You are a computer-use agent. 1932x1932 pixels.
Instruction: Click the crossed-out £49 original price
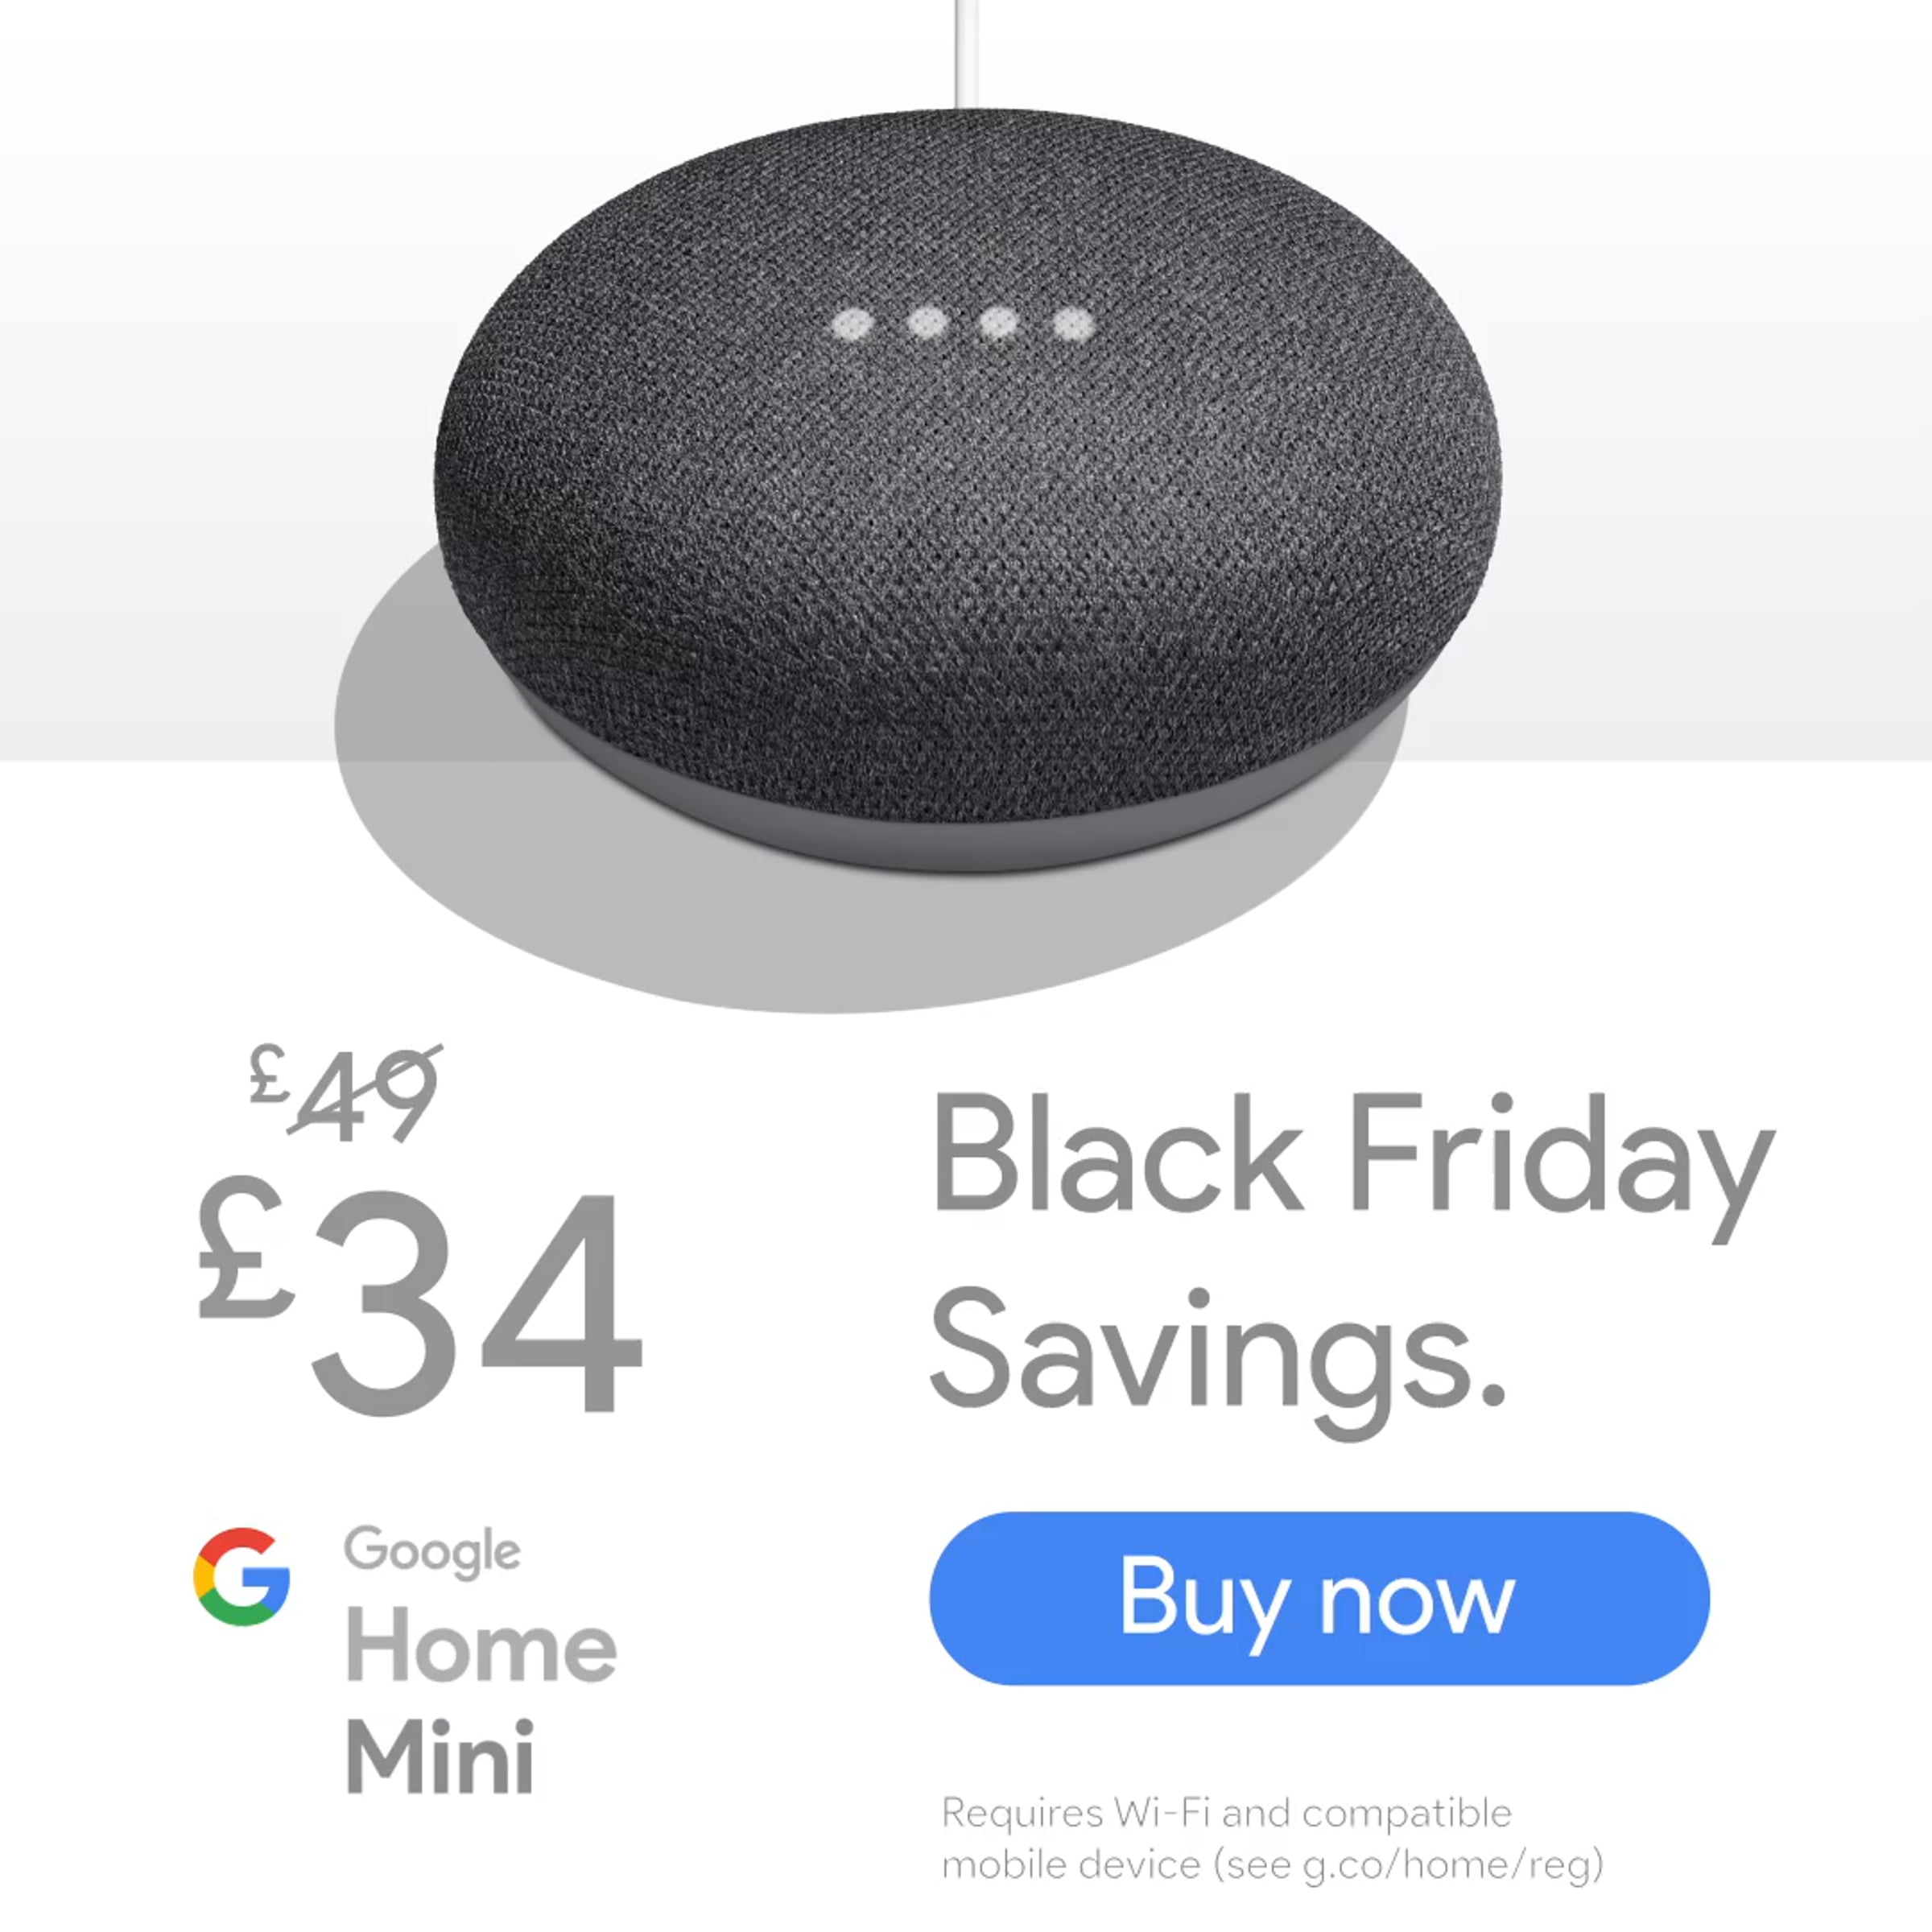point(346,1094)
